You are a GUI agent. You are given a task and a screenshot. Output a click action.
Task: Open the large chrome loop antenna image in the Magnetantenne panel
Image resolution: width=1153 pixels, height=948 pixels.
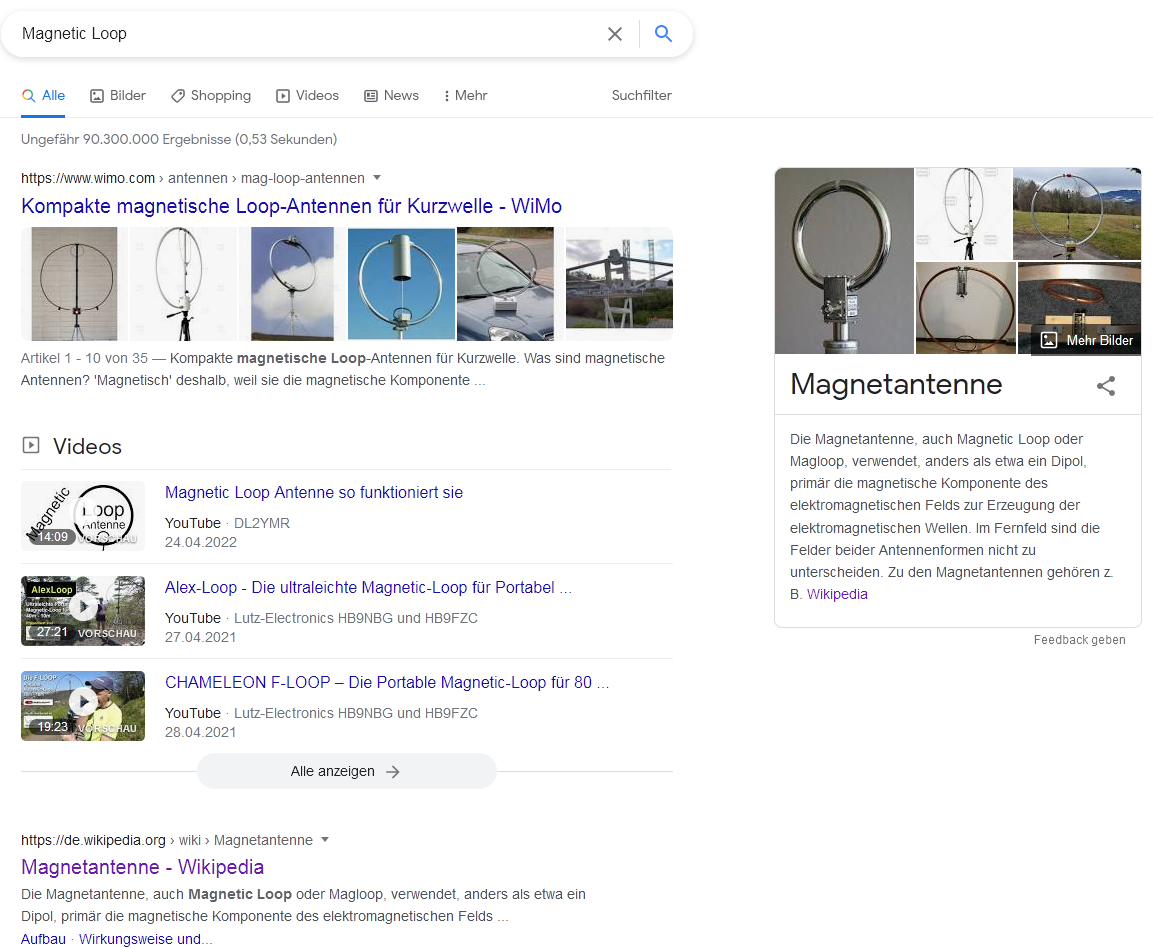tap(844, 261)
